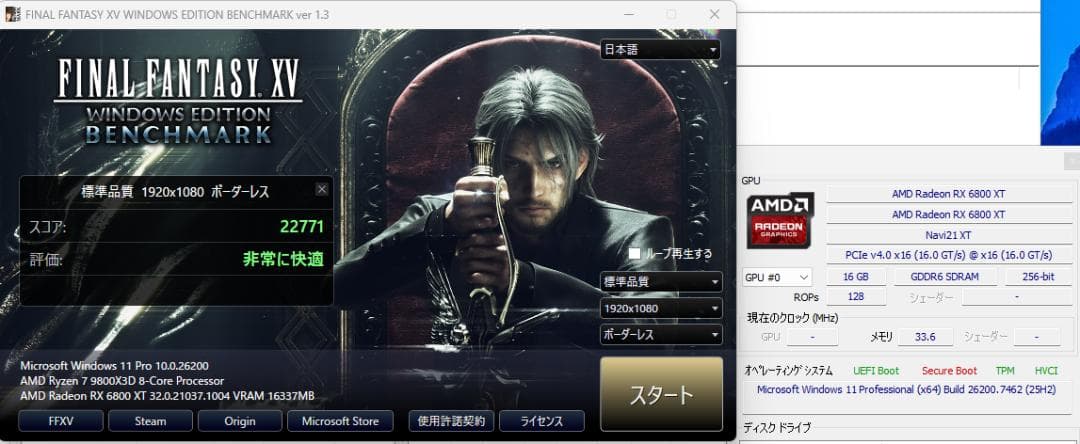Image resolution: width=1080 pixels, height=444 pixels.
Task: Open the 日本語 language dropdown
Action: tap(660, 50)
